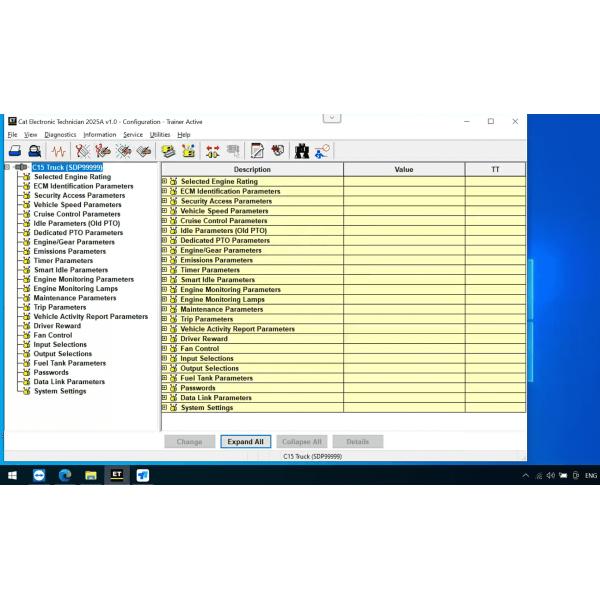The image size is (600, 600).
Task: Click the print icon in toolbar
Action: [x=14, y=151]
